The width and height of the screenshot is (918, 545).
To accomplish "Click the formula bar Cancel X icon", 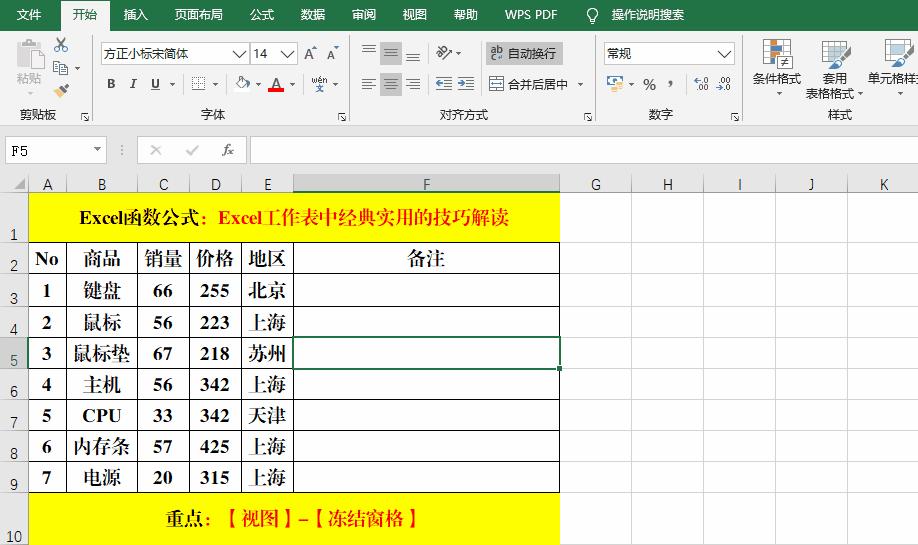I will click(x=156, y=150).
